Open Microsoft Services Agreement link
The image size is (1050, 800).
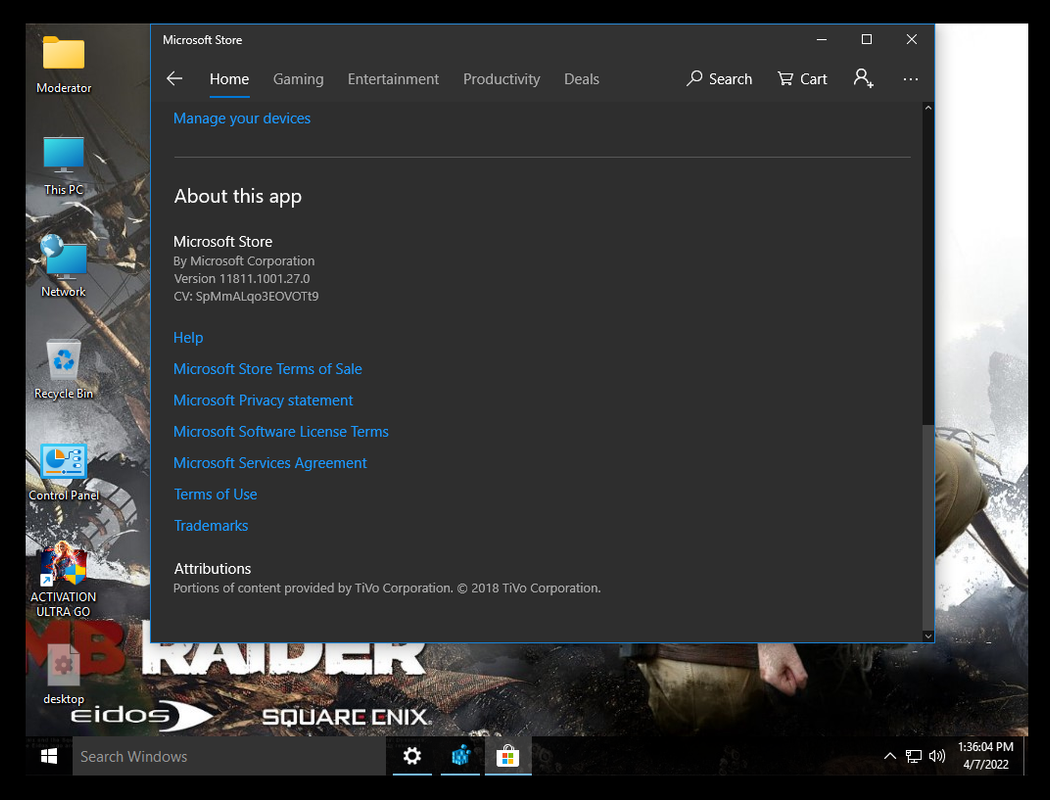[270, 463]
